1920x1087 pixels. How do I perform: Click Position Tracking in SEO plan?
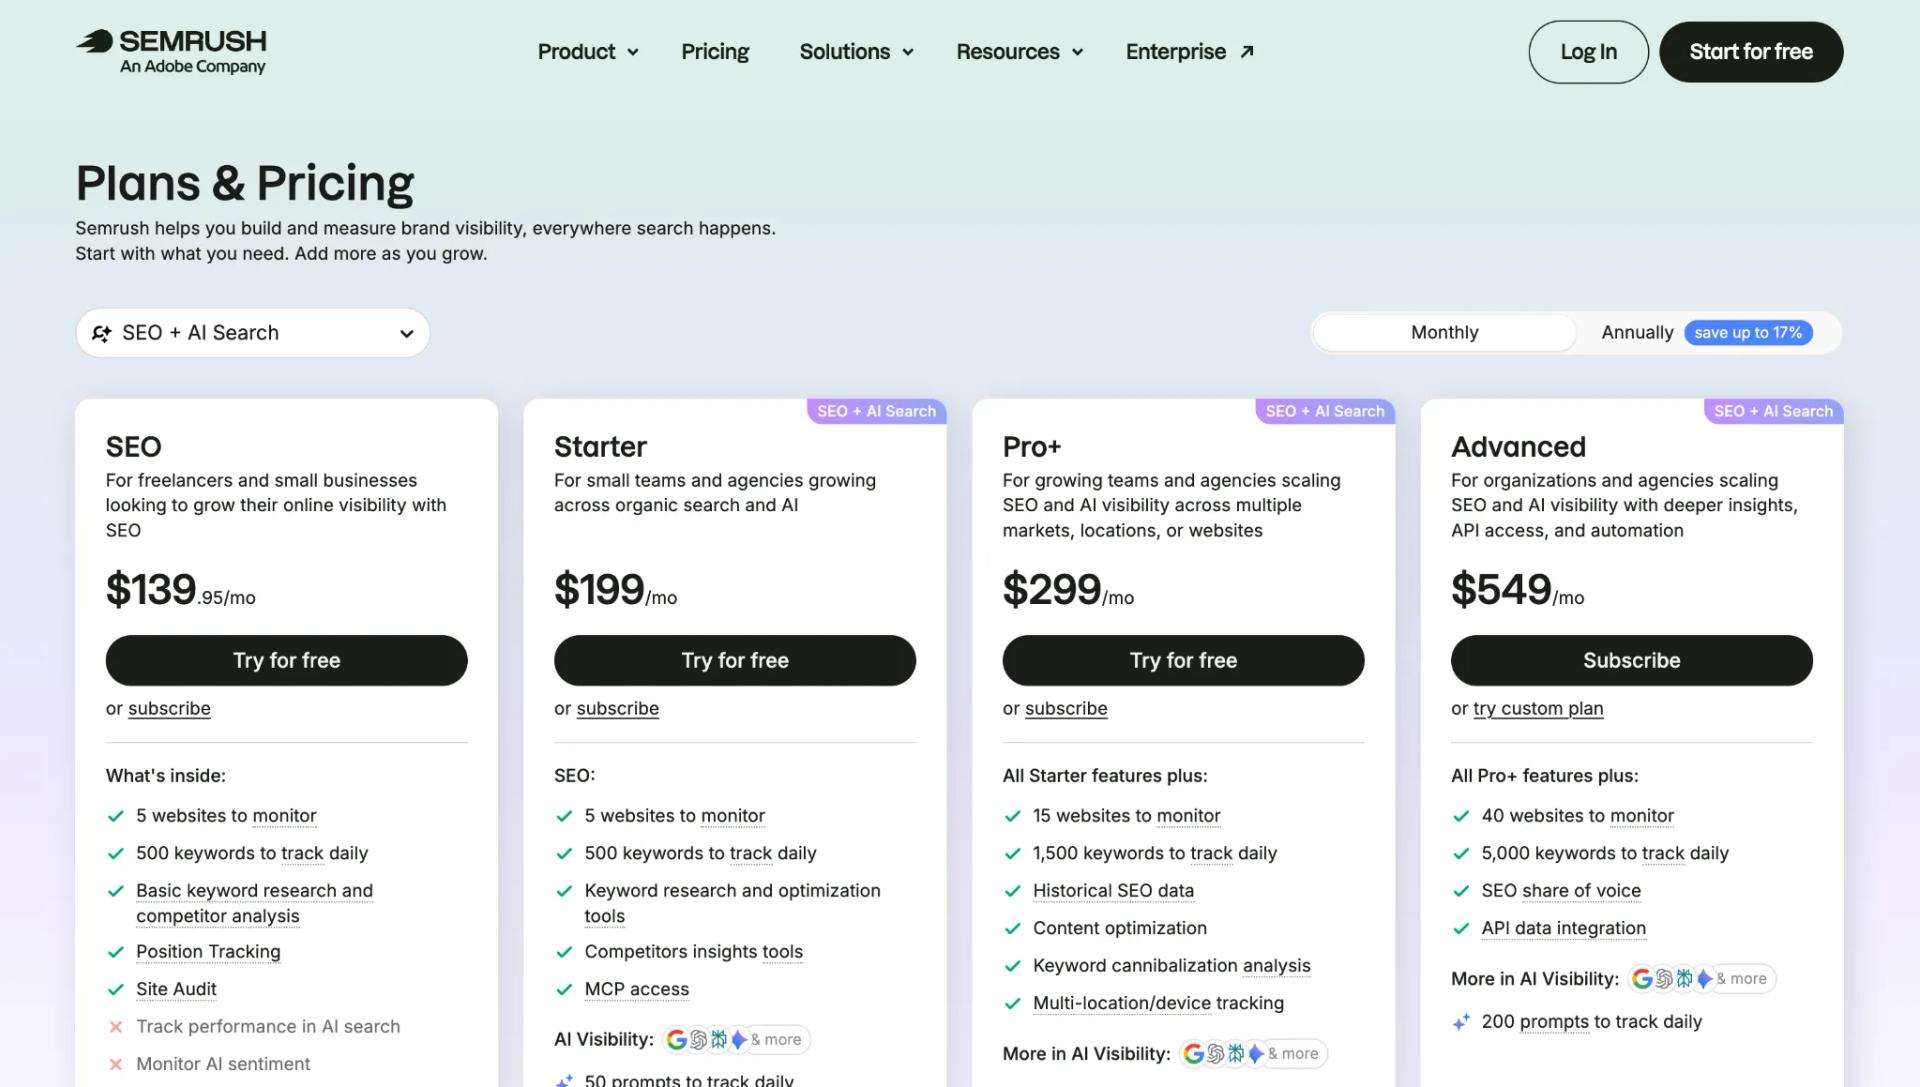pyautogui.click(x=208, y=952)
